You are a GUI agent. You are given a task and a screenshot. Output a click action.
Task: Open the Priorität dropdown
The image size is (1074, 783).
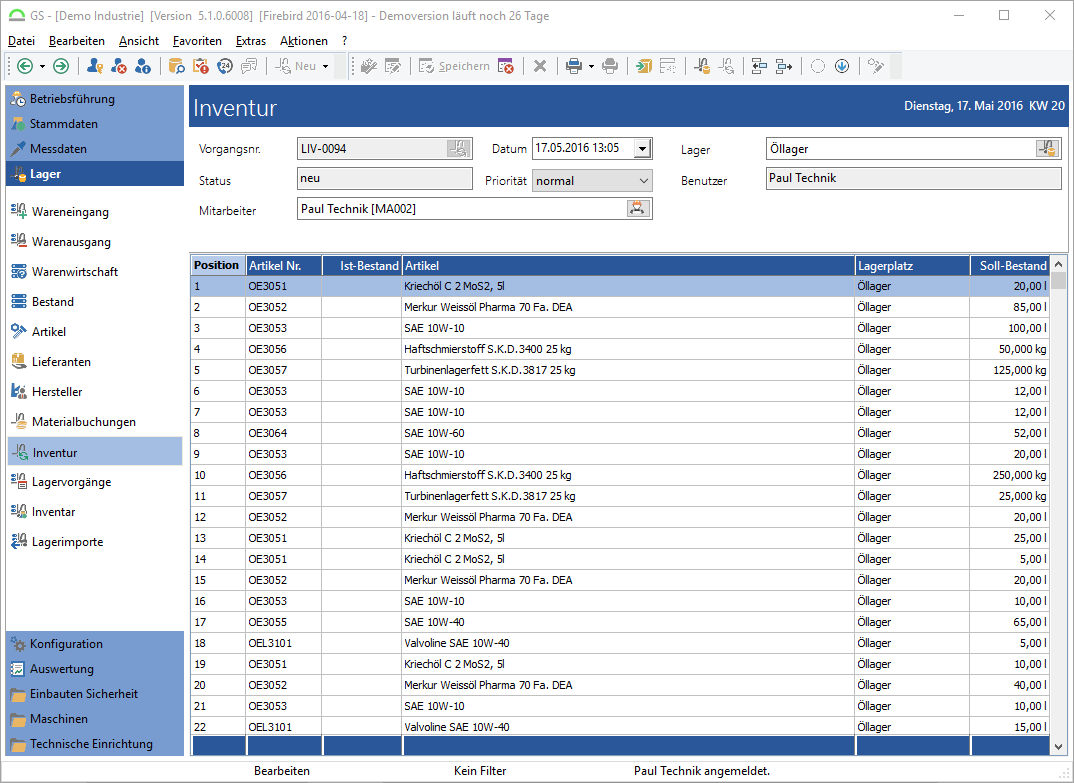(643, 181)
